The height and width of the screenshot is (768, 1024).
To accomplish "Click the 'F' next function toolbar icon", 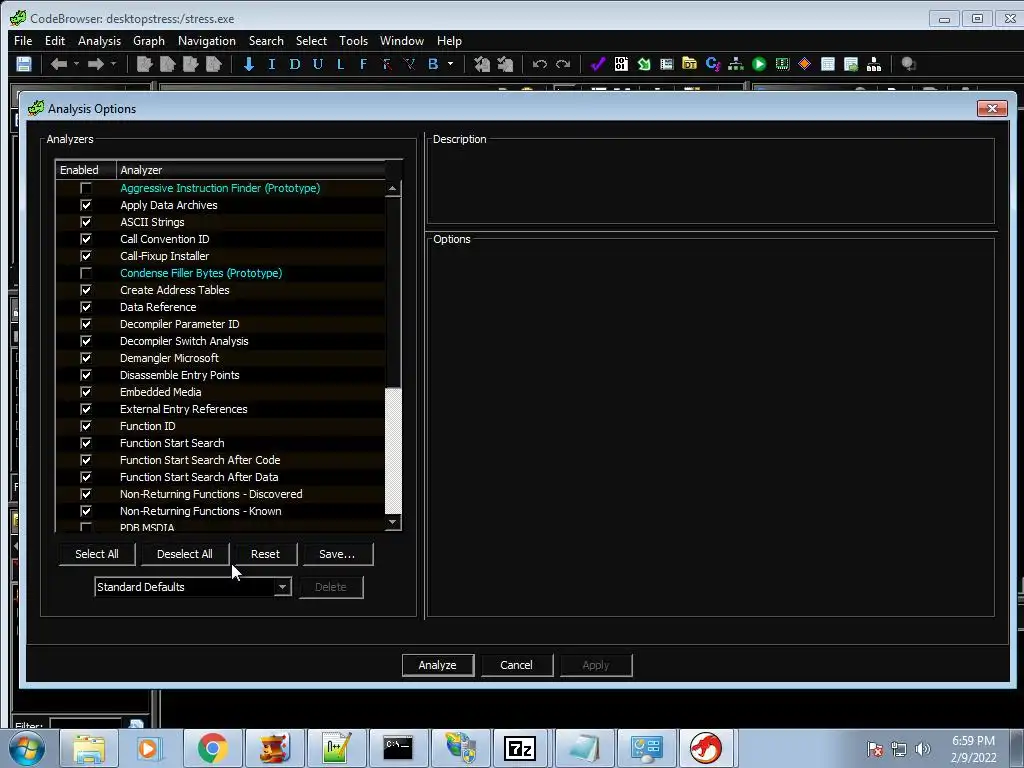I will (363, 64).
